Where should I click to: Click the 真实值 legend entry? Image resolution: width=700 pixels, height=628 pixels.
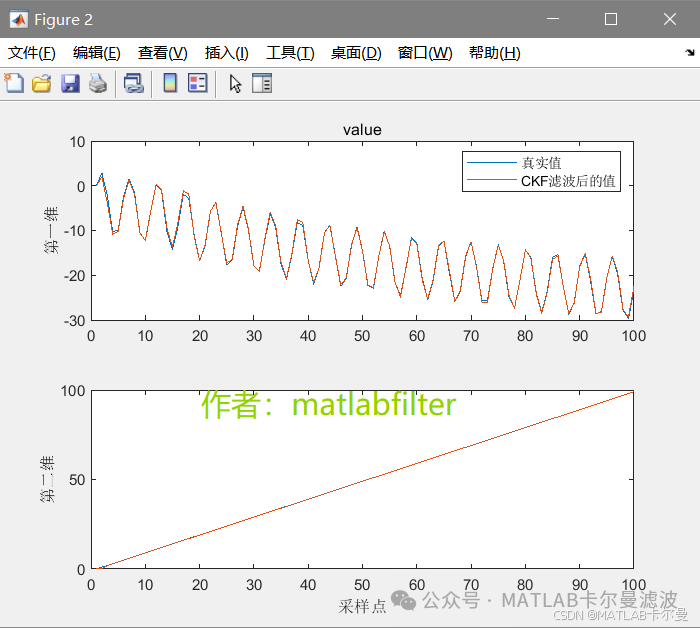tap(541, 163)
